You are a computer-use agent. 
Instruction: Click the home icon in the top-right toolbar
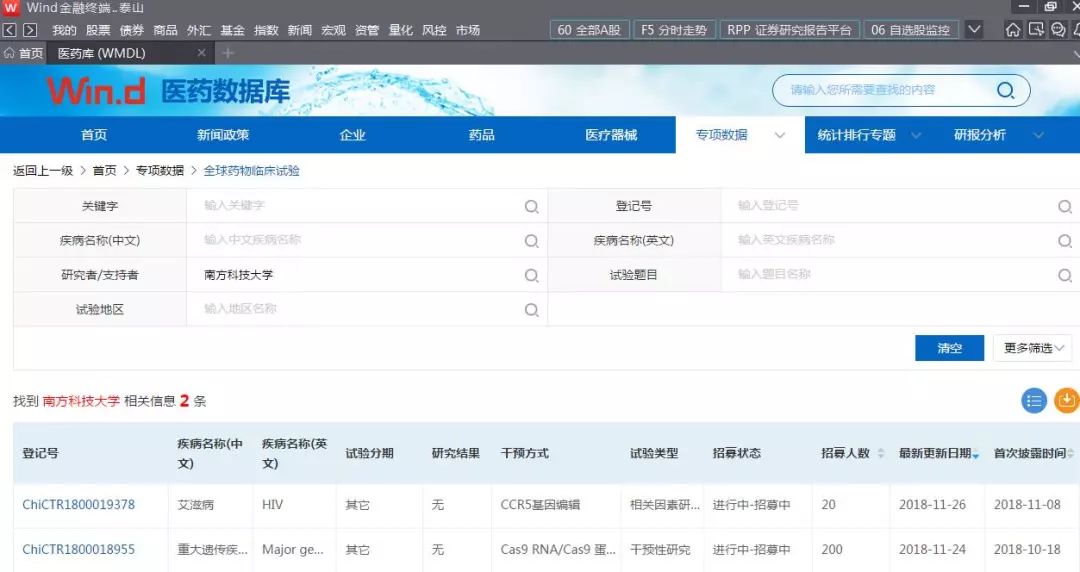click(1013, 30)
